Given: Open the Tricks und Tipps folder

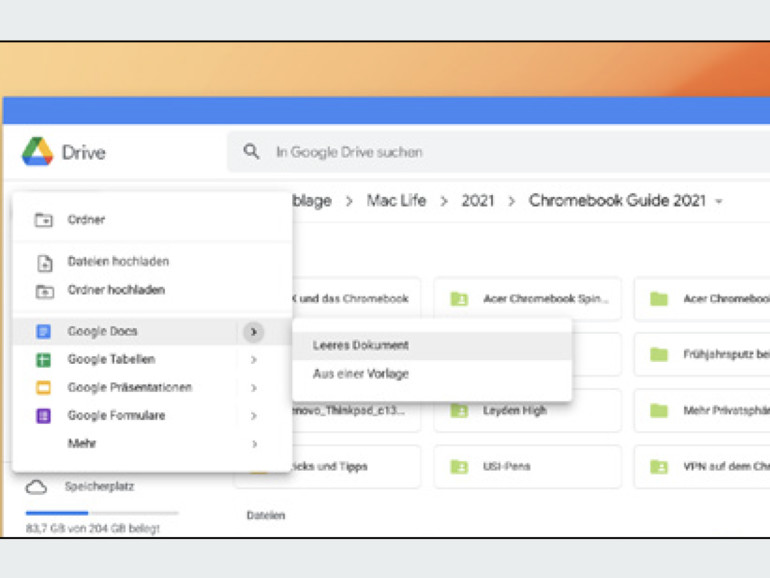Looking at the screenshot, I should [x=356, y=467].
